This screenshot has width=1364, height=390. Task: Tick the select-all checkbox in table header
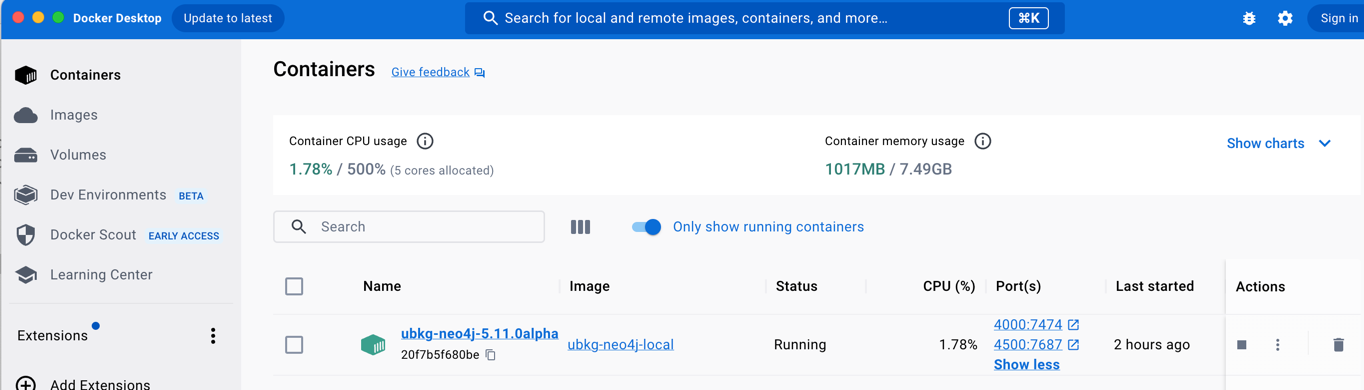pyautogui.click(x=294, y=287)
